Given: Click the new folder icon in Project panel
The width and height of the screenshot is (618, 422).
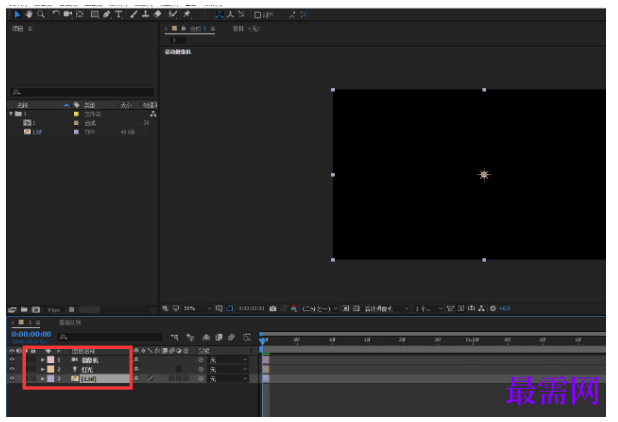Looking at the screenshot, I should pyautogui.click(x=24, y=310).
